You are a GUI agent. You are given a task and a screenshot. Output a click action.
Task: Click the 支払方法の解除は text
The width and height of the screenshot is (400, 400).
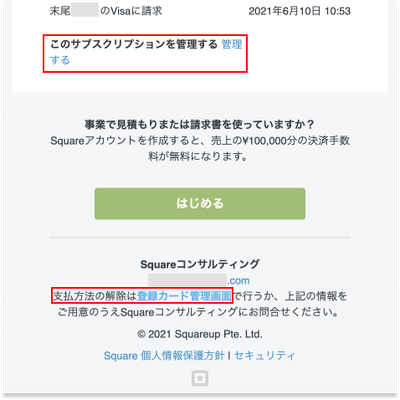(x=95, y=296)
